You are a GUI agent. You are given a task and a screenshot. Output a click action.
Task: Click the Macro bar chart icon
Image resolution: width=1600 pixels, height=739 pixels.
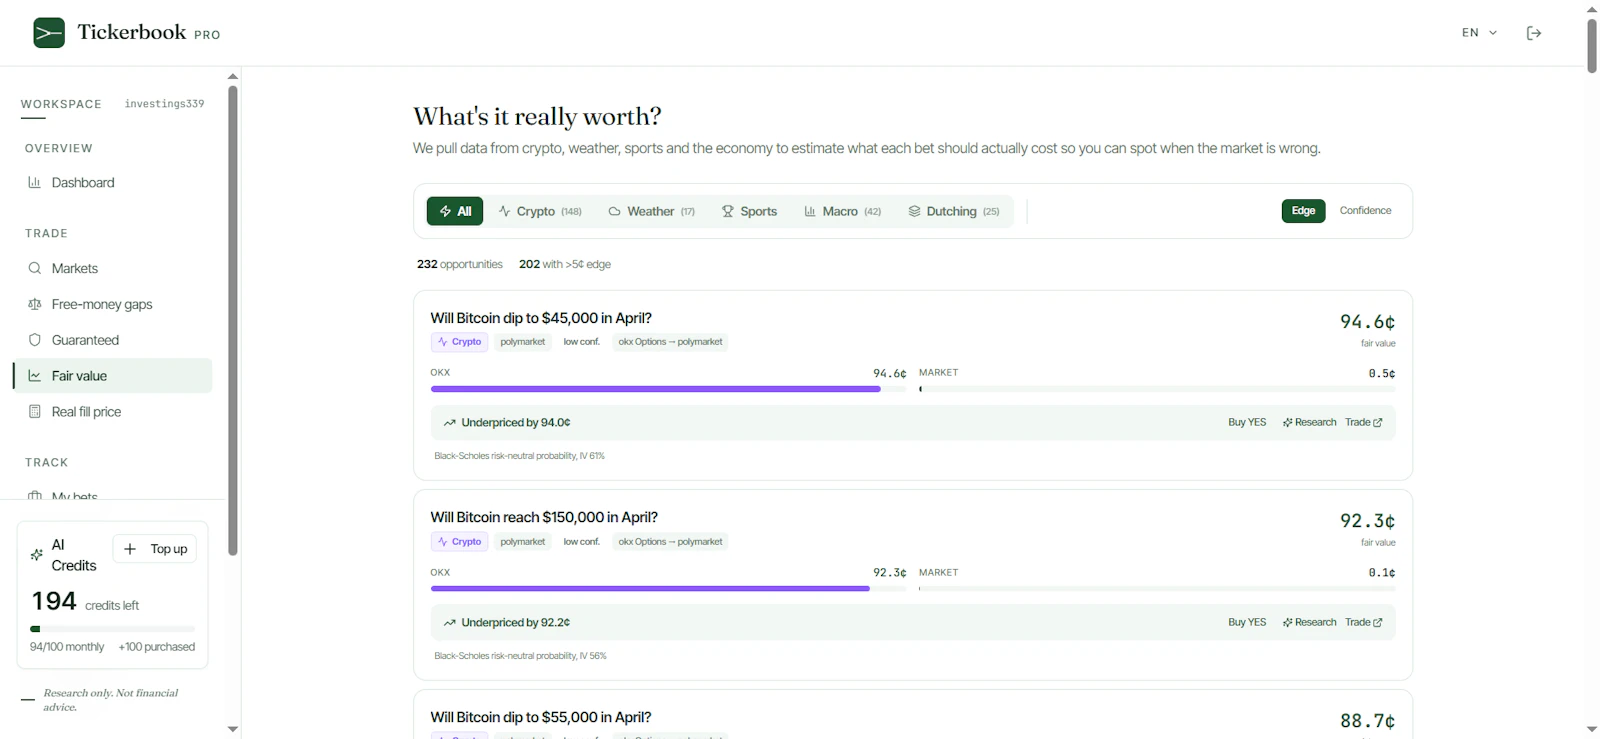pyautogui.click(x=810, y=211)
